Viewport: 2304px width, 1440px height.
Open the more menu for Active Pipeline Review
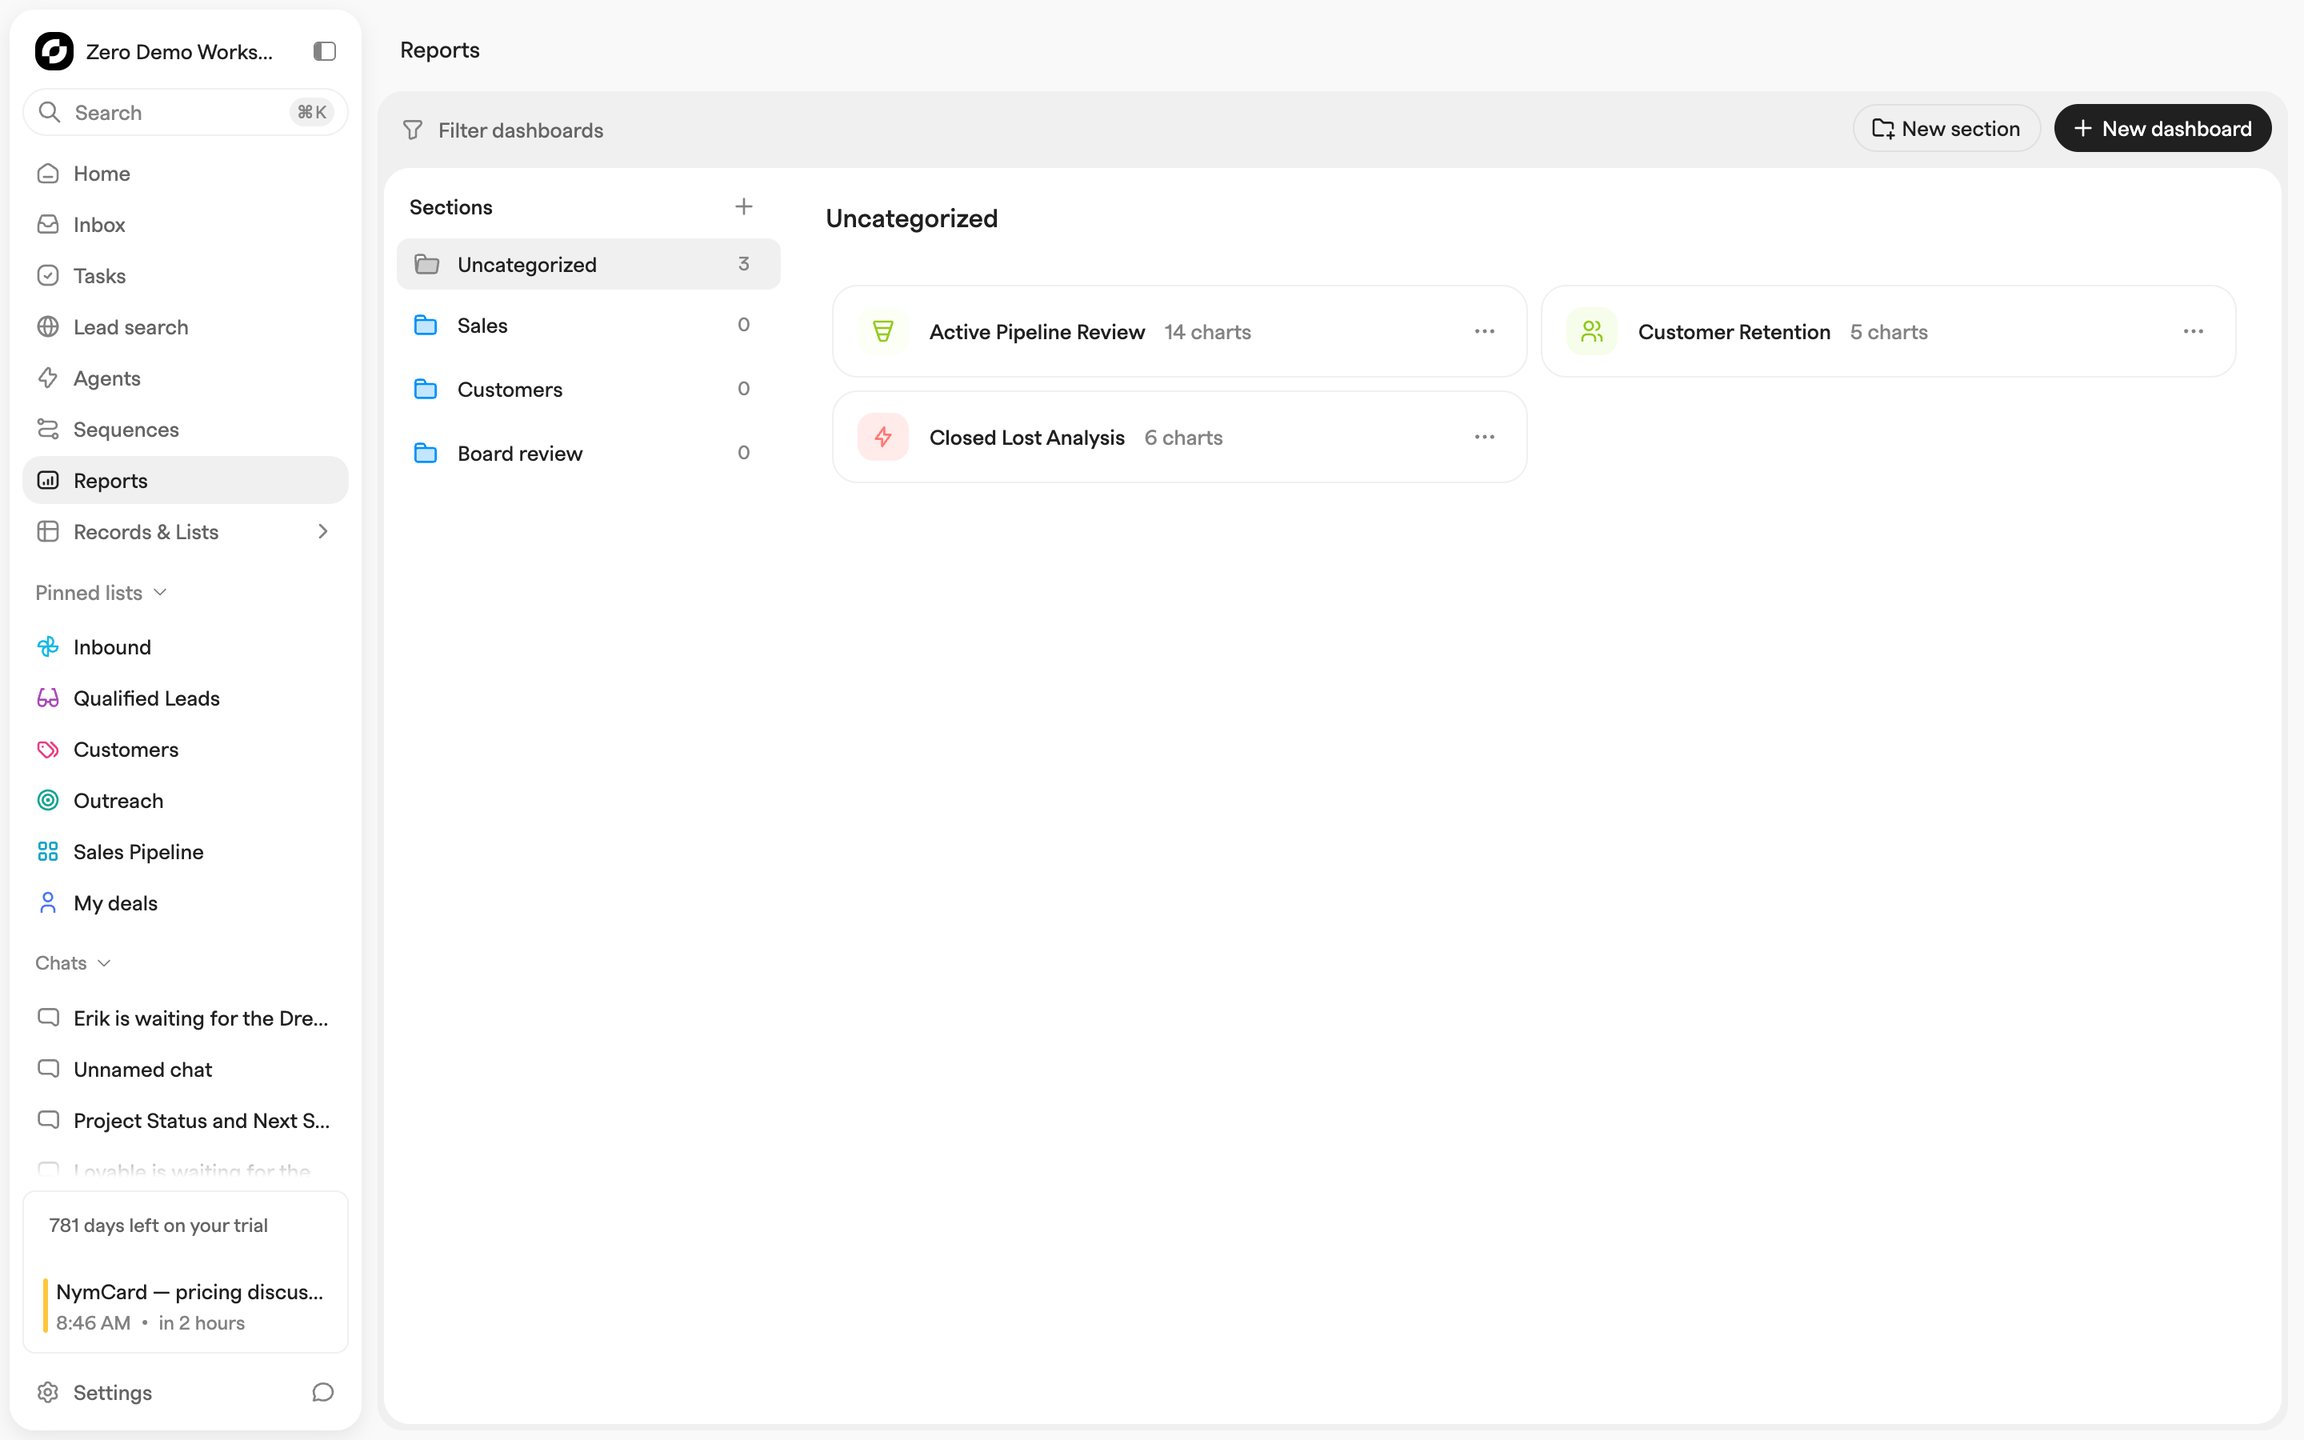(x=1484, y=331)
